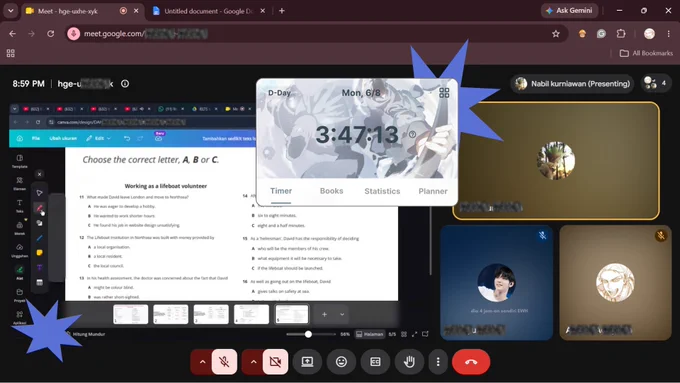680x383 pixels.
Task: Click the grid icon in timer widget
Action: [444, 93]
